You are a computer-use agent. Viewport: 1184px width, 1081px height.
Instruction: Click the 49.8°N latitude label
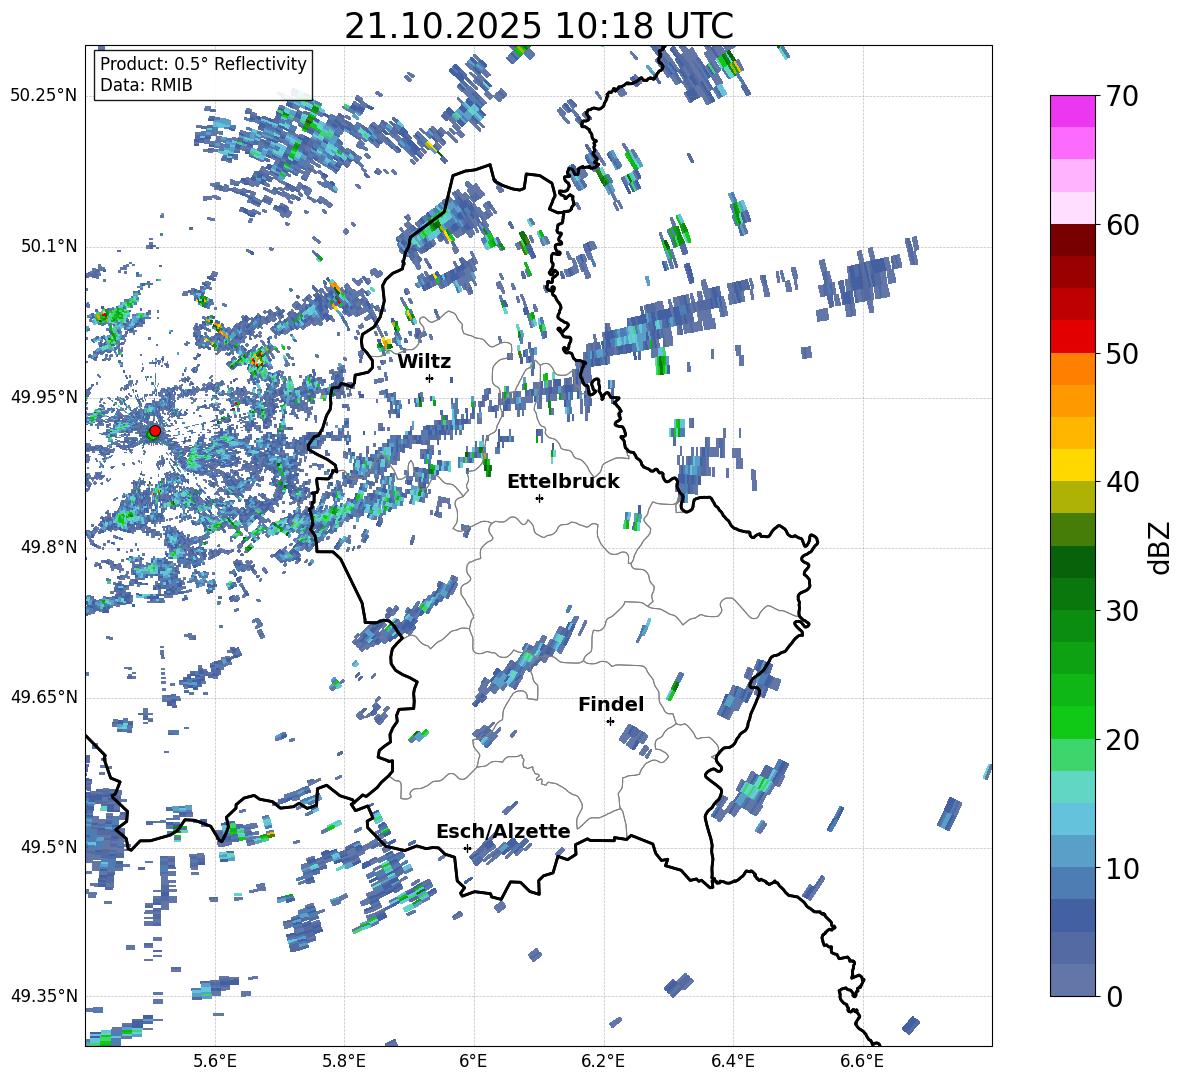[48, 547]
